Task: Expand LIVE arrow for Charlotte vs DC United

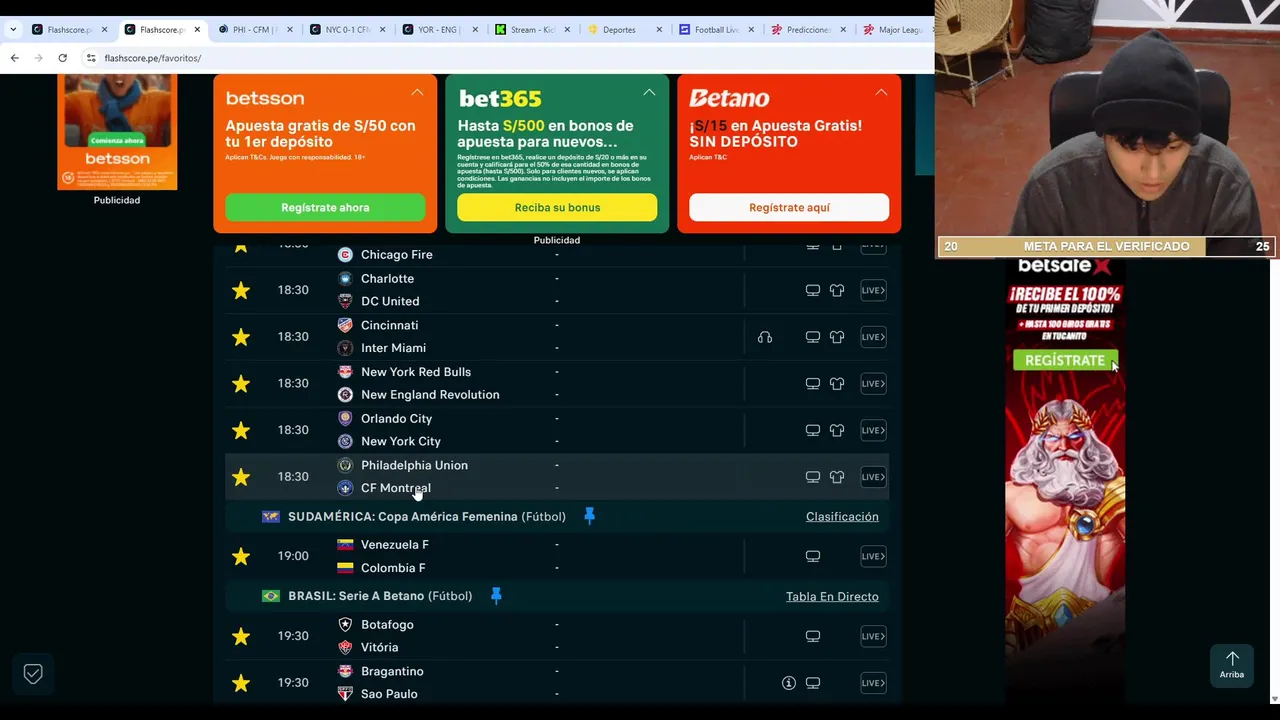Action: [873, 290]
